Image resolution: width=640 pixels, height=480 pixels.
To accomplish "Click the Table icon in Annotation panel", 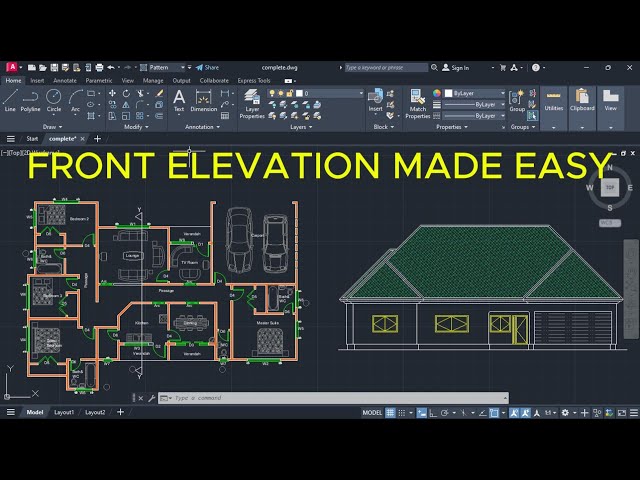I will (x=225, y=116).
